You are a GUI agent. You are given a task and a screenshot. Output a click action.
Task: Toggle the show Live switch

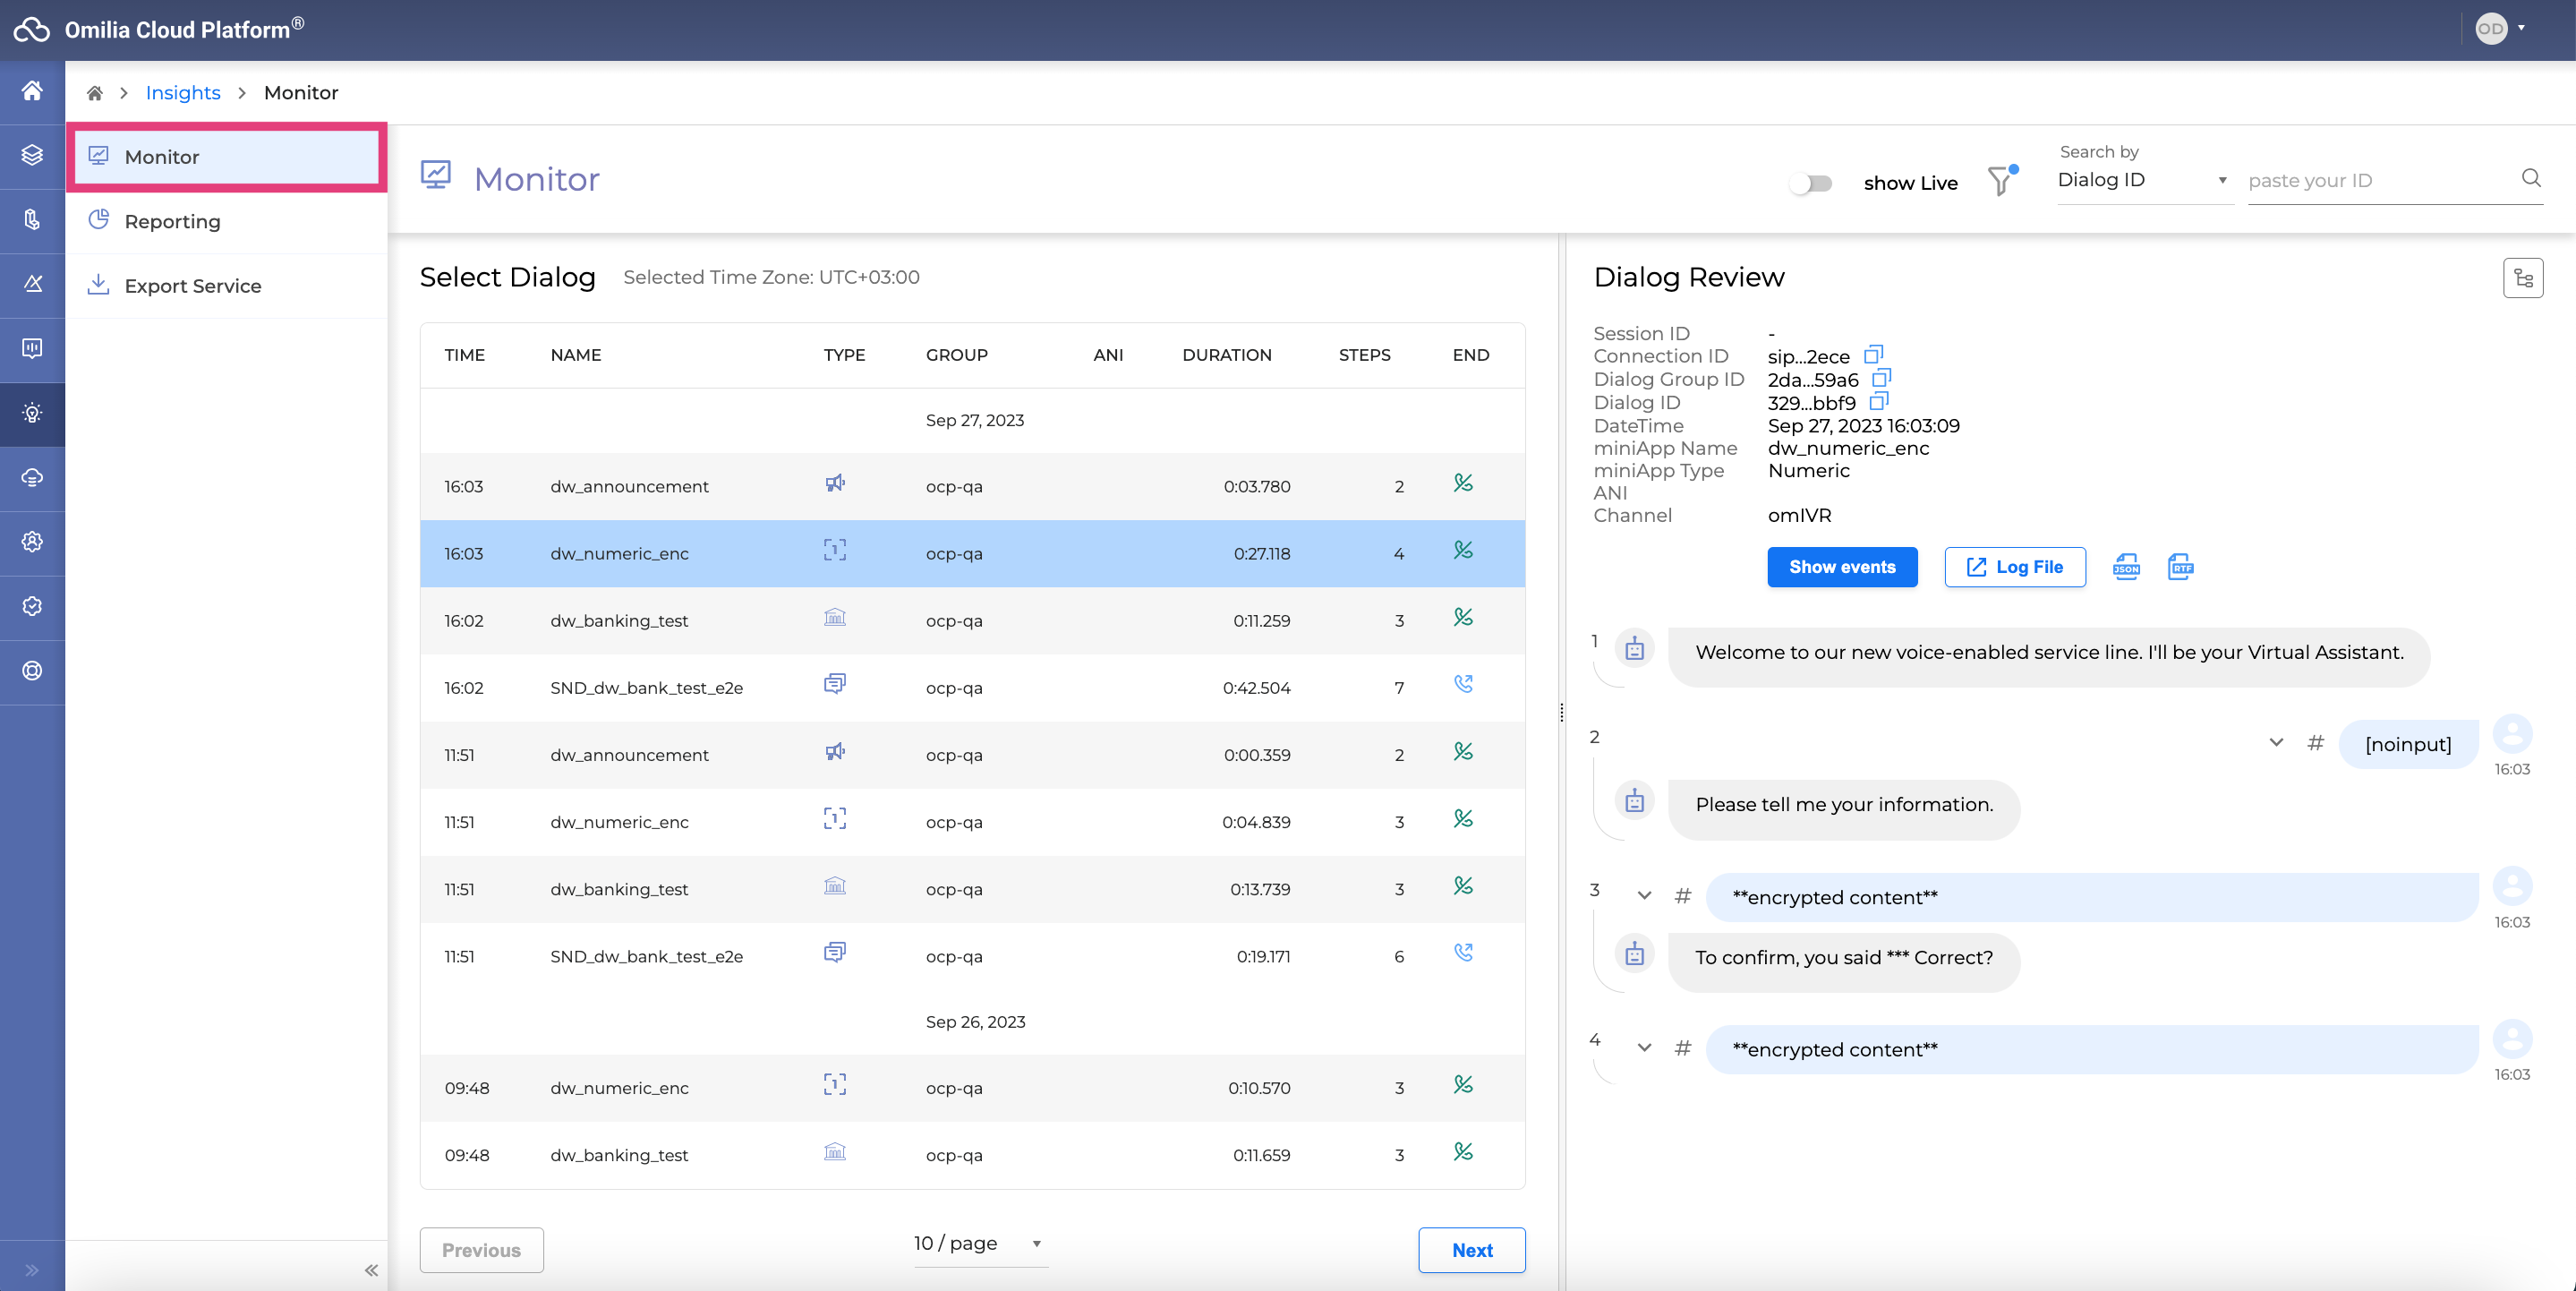[1811, 183]
